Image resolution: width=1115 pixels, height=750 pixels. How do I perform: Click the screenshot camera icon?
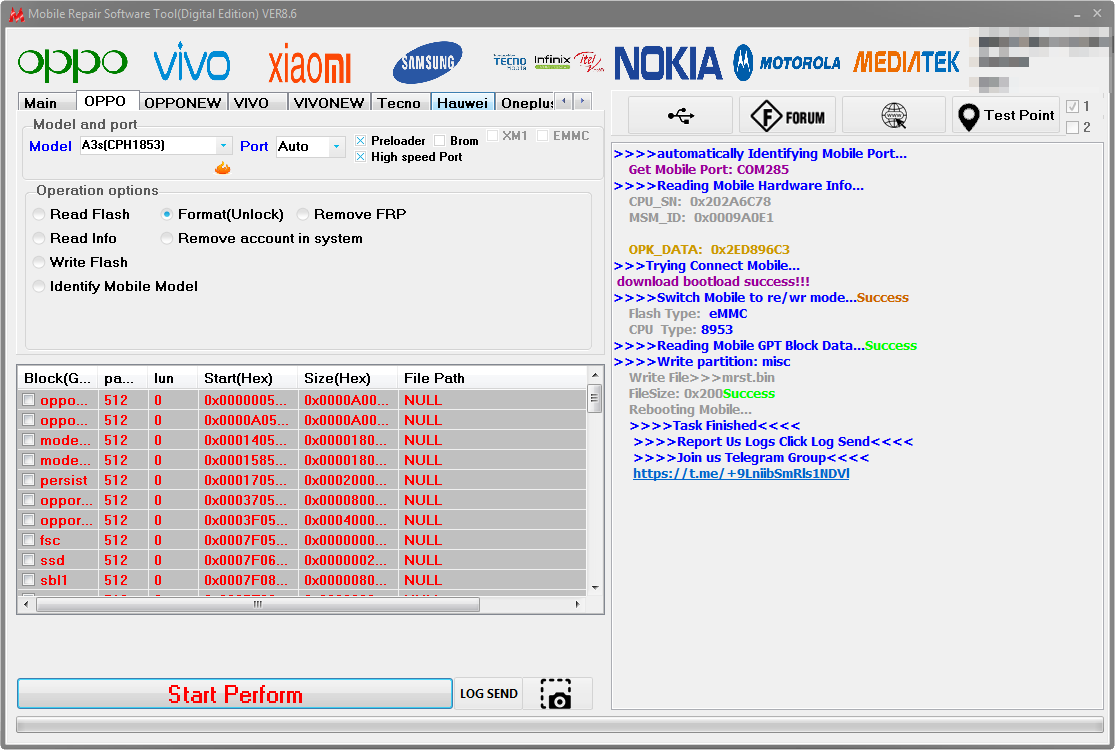tap(556, 694)
